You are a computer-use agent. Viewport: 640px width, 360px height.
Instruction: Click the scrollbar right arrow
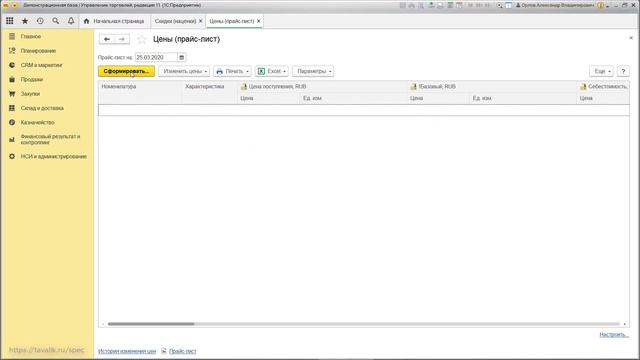click(x=624, y=324)
